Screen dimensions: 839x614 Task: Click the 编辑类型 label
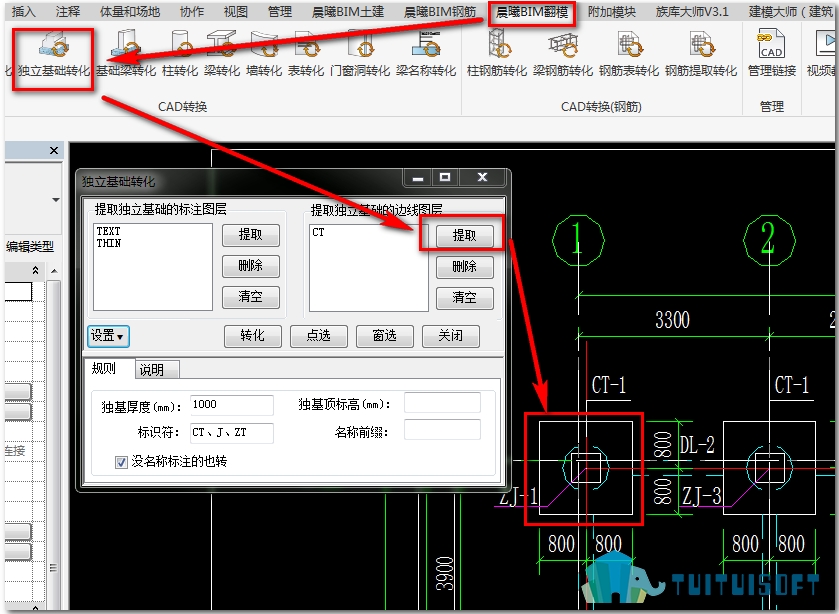tap(30, 246)
